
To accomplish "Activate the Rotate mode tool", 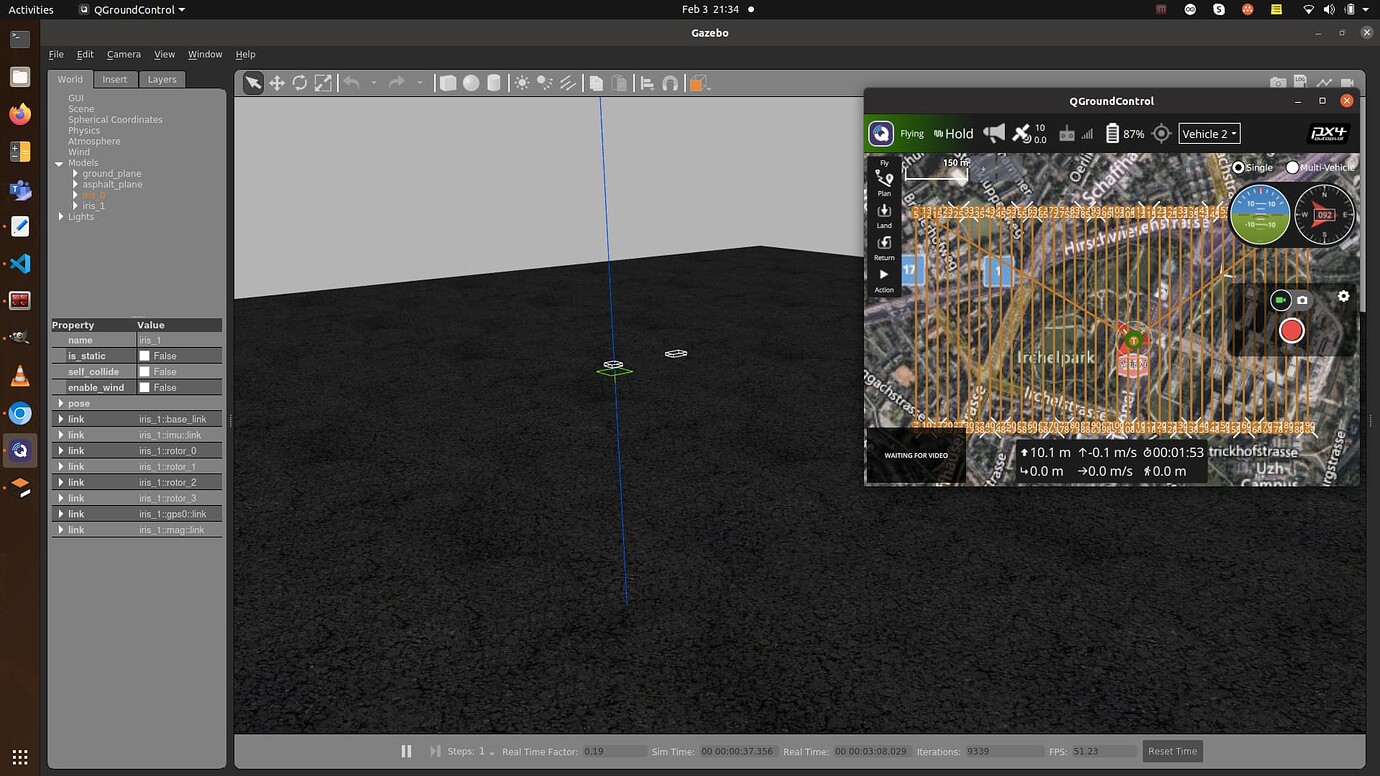I will 300,83.
